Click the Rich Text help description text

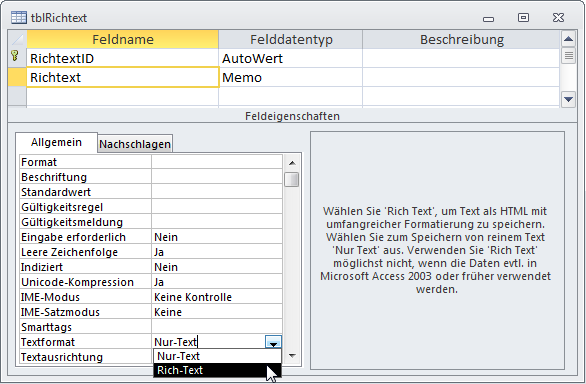(x=435, y=250)
